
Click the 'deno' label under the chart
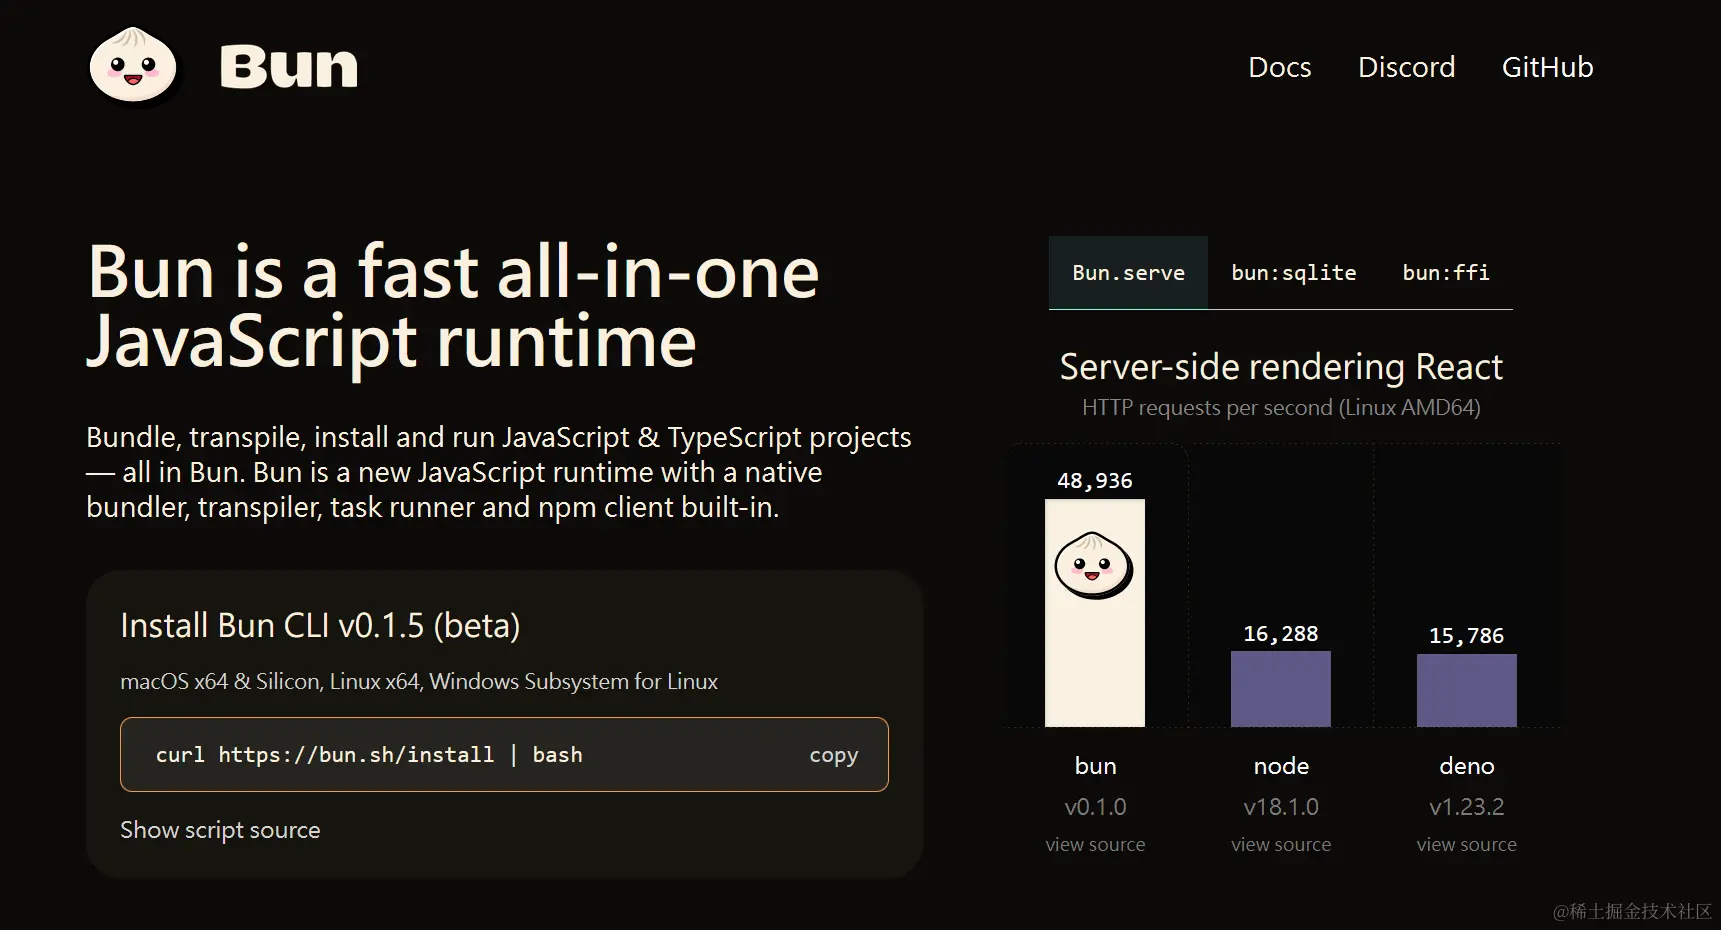click(1467, 766)
